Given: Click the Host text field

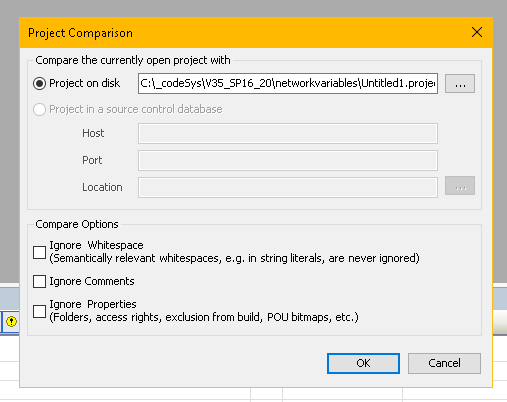Looking at the screenshot, I should [x=288, y=133].
